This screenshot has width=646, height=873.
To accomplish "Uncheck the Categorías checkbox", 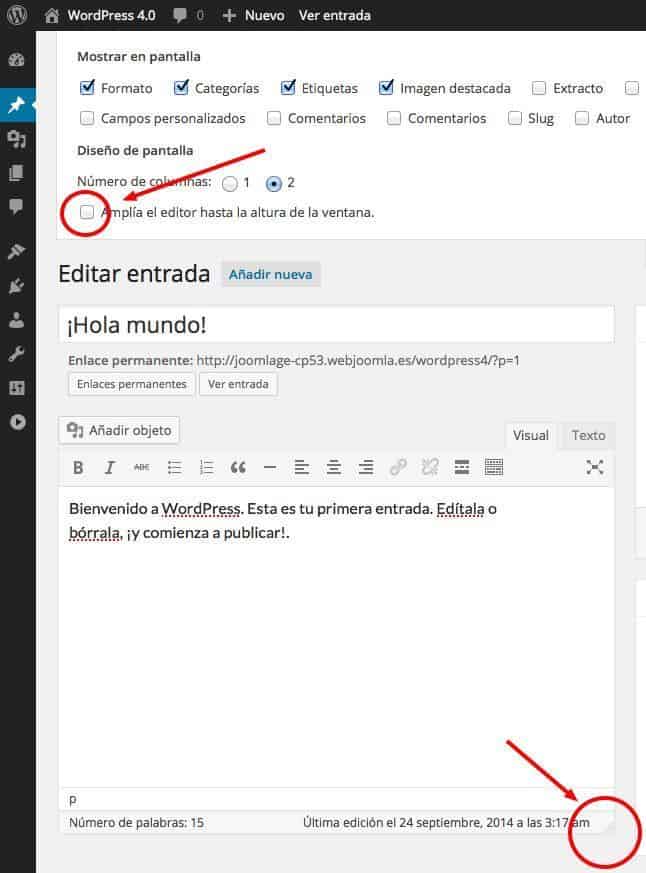I will [181, 87].
